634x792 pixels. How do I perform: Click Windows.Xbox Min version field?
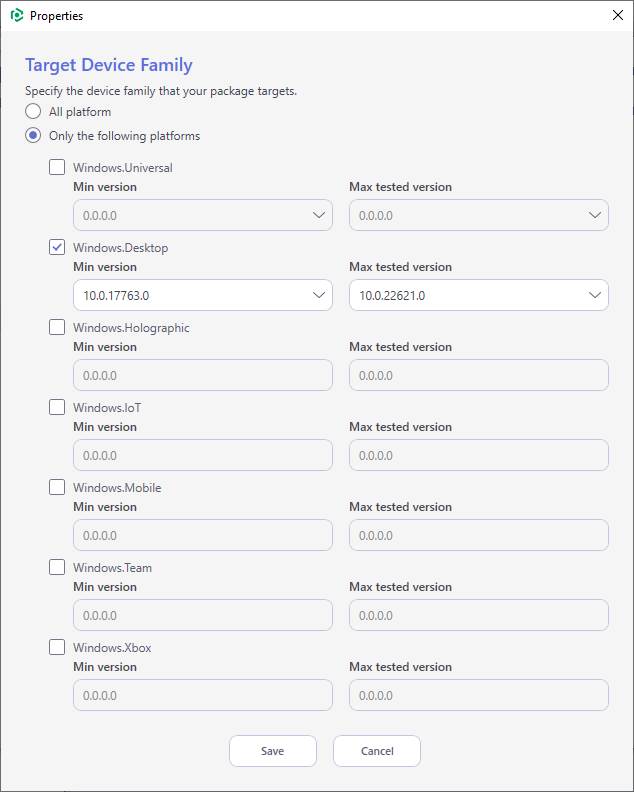tap(203, 695)
